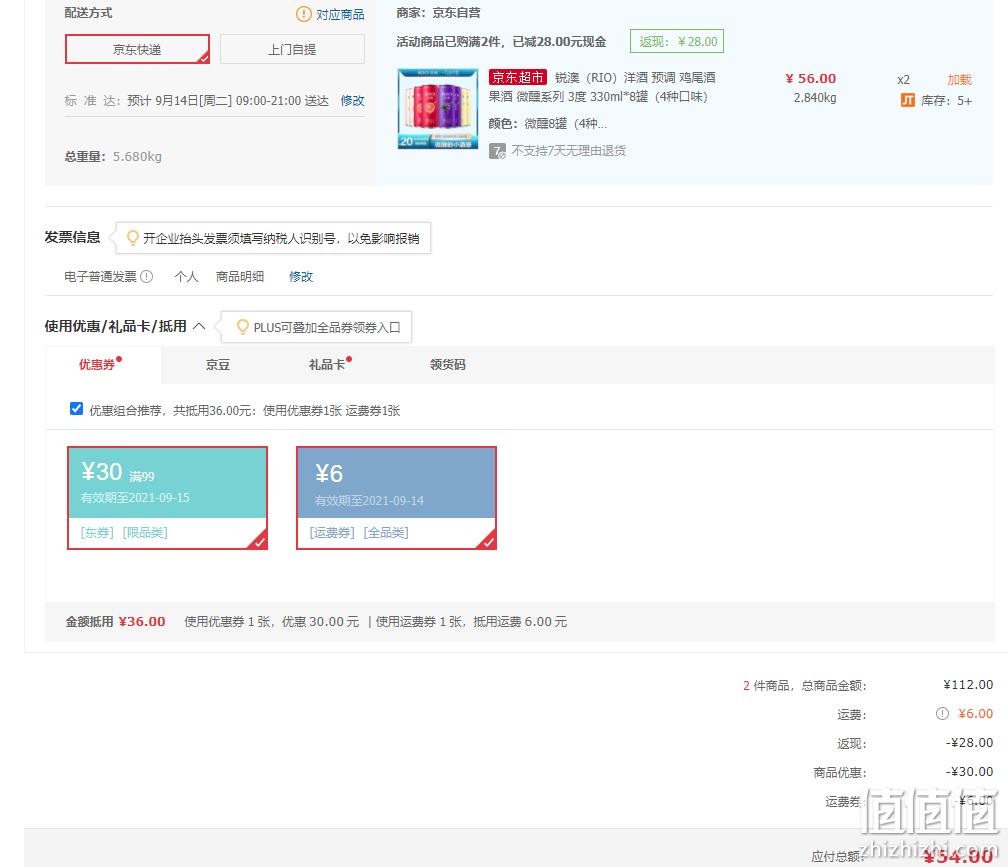The height and width of the screenshot is (867, 1008).
Task: Click the 返现 -¥28.00 summary value
Action: [969, 742]
